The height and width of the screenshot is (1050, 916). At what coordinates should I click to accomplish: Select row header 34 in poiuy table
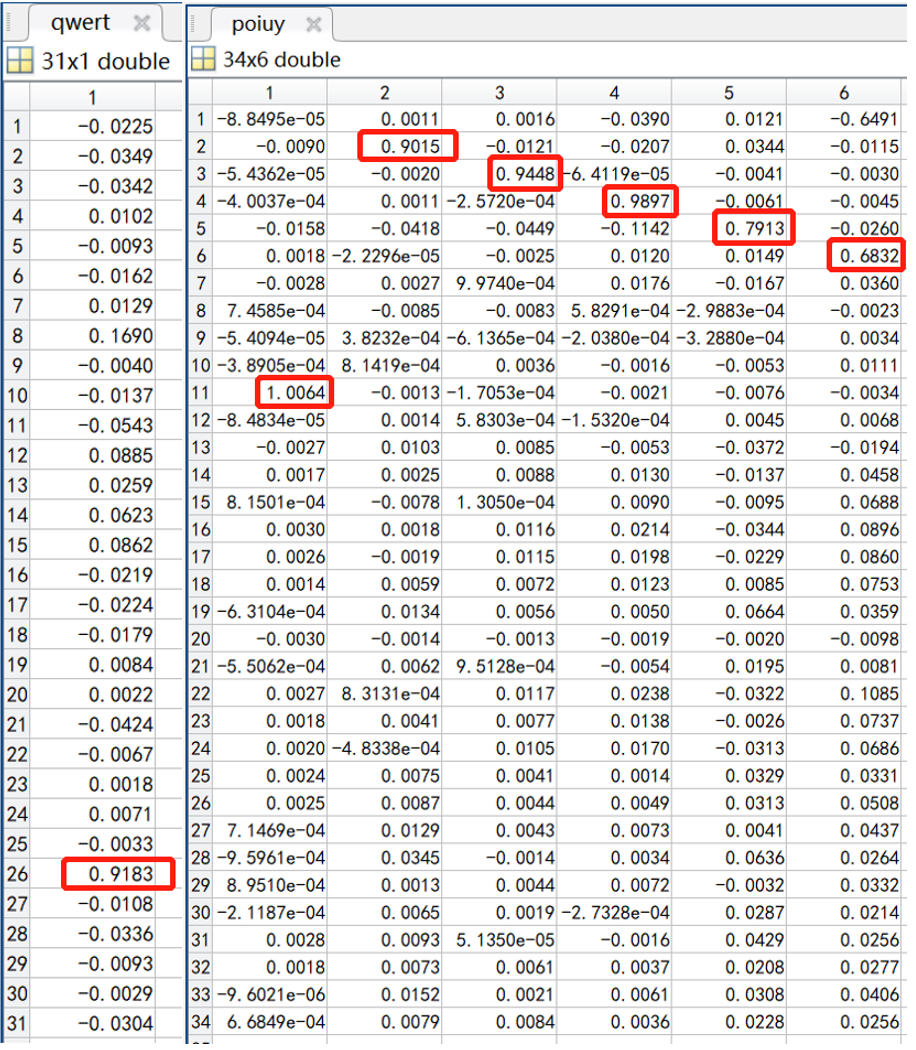click(x=200, y=1022)
